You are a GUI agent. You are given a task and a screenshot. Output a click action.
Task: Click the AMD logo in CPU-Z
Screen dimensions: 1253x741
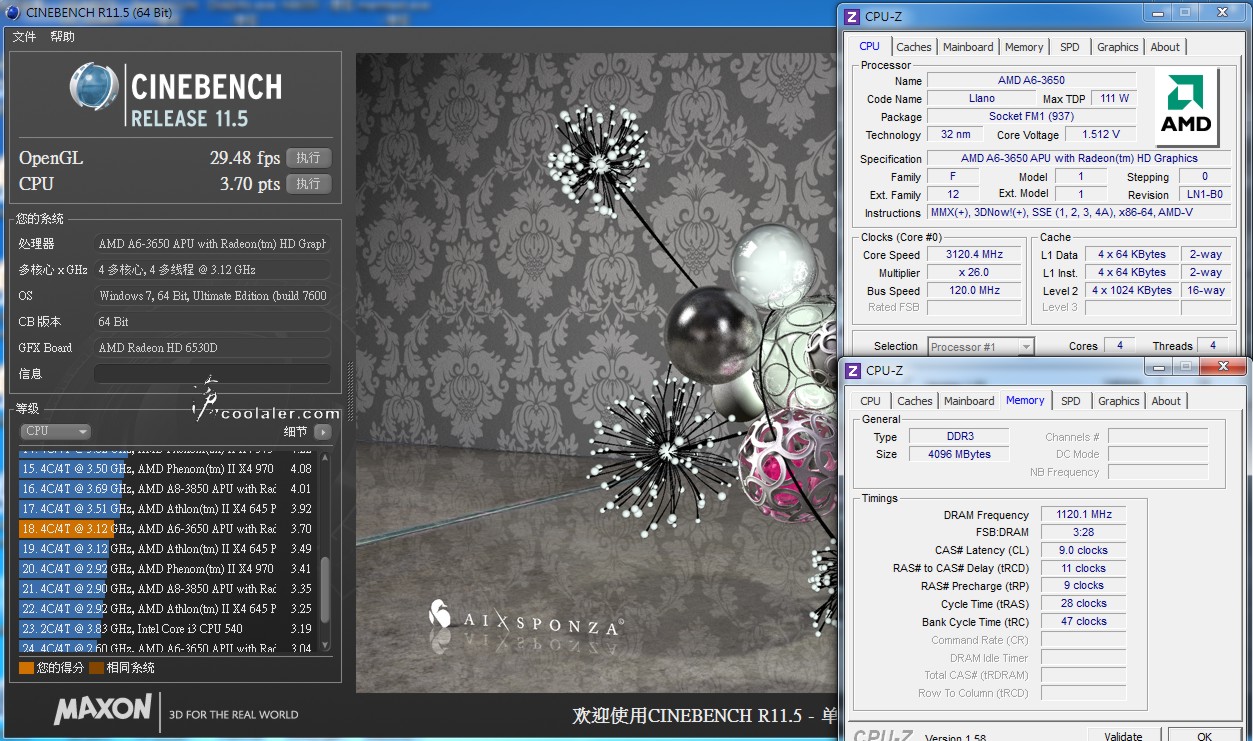click(1186, 107)
